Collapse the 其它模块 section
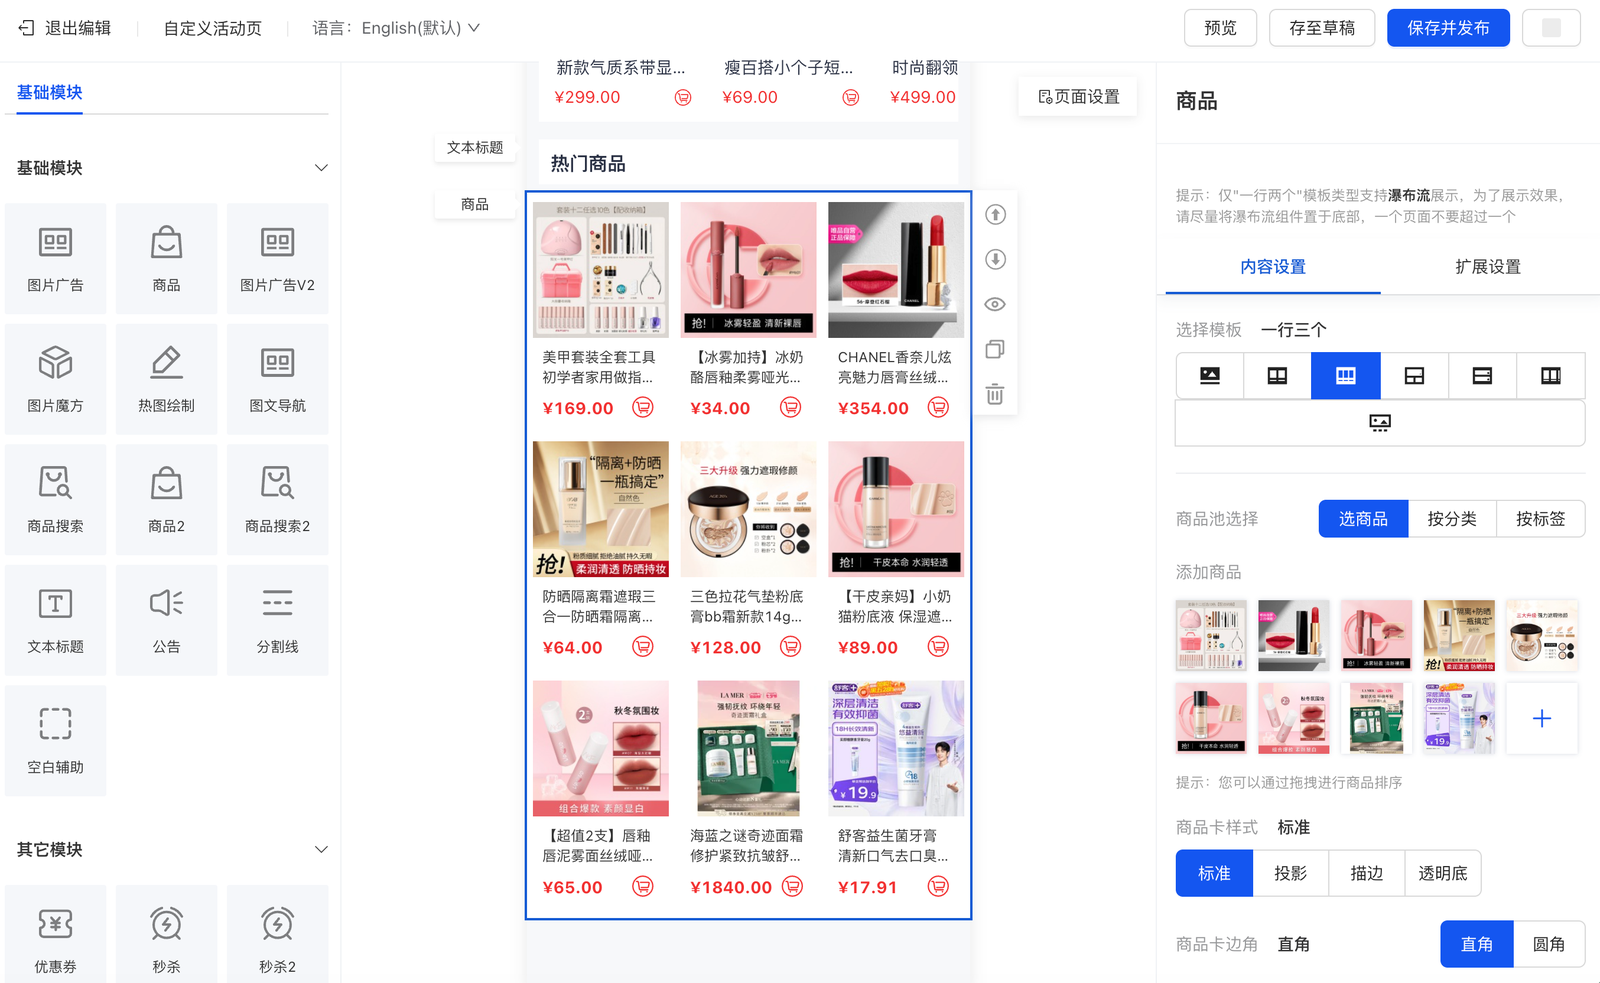Viewport: 1600px width, 983px height. pos(321,849)
